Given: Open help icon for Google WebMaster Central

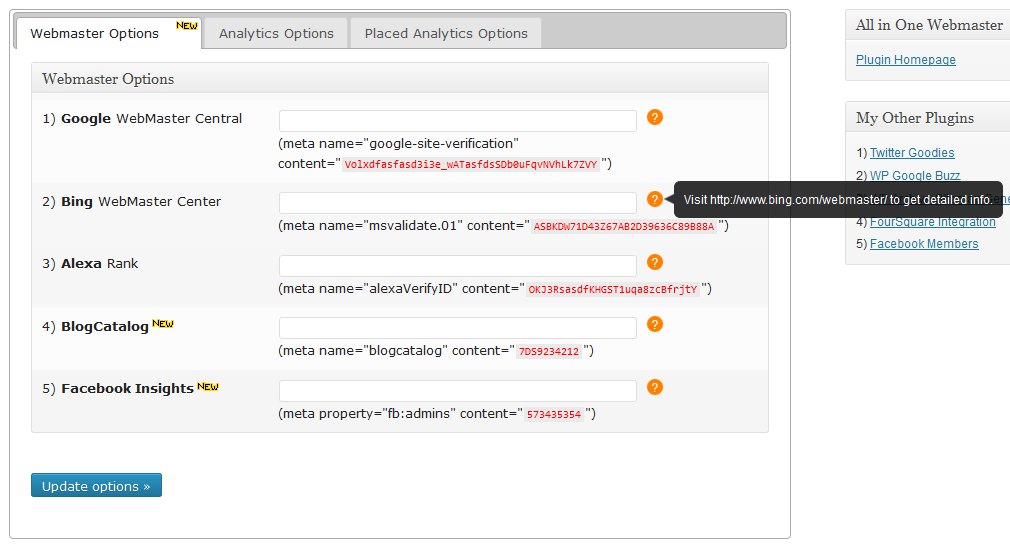Looking at the screenshot, I should tap(654, 117).
